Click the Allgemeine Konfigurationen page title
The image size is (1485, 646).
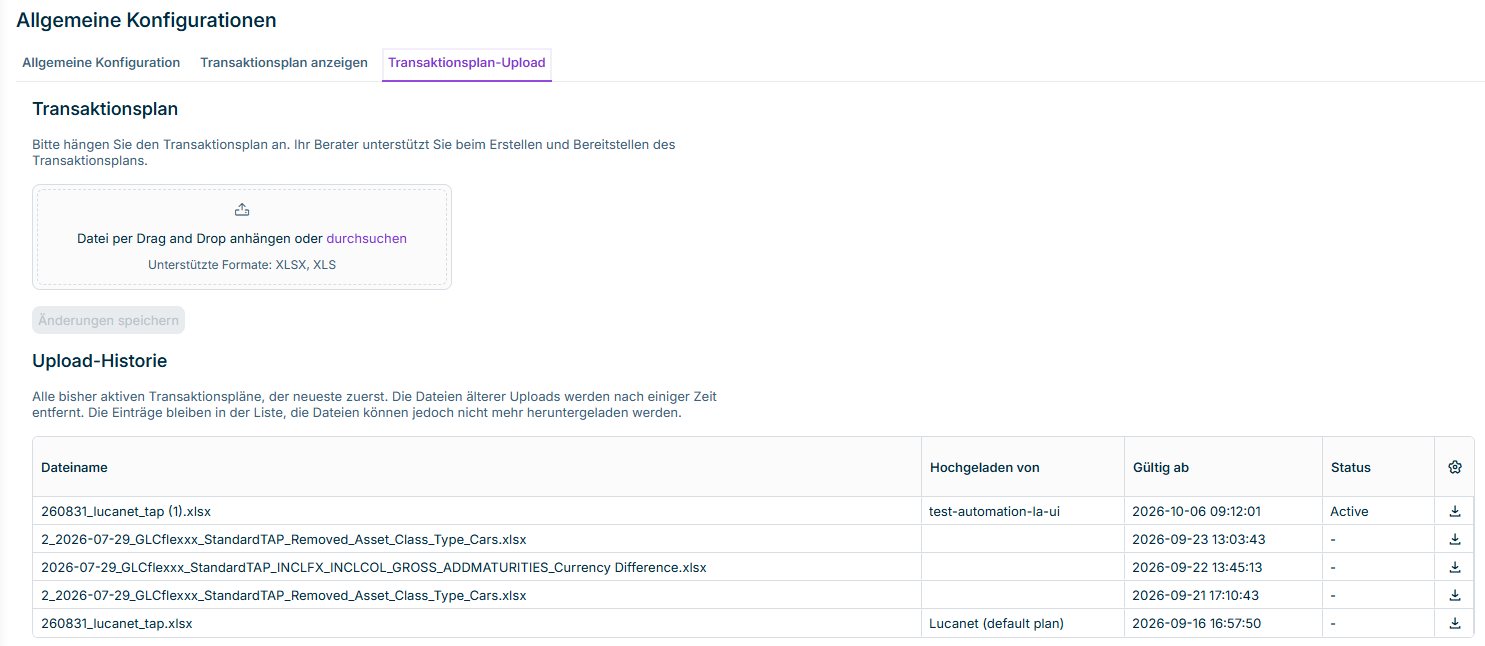point(147,20)
